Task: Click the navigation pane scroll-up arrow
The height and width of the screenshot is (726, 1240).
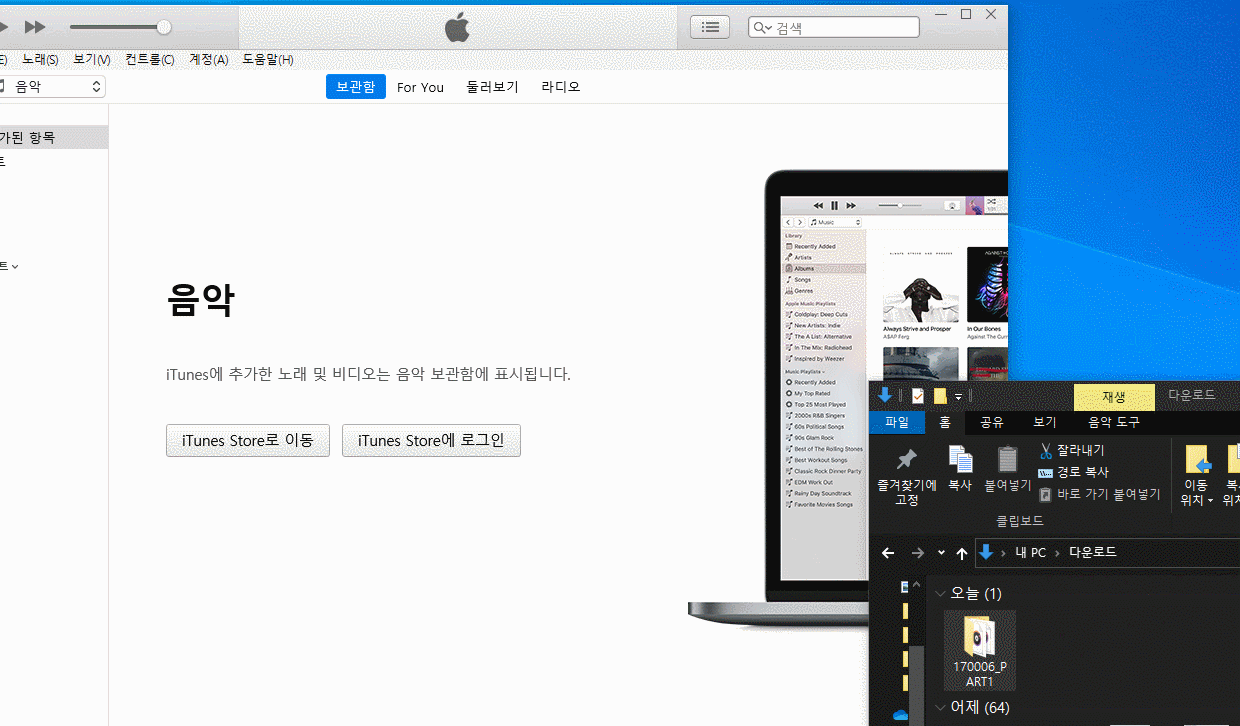Action: (x=916, y=583)
